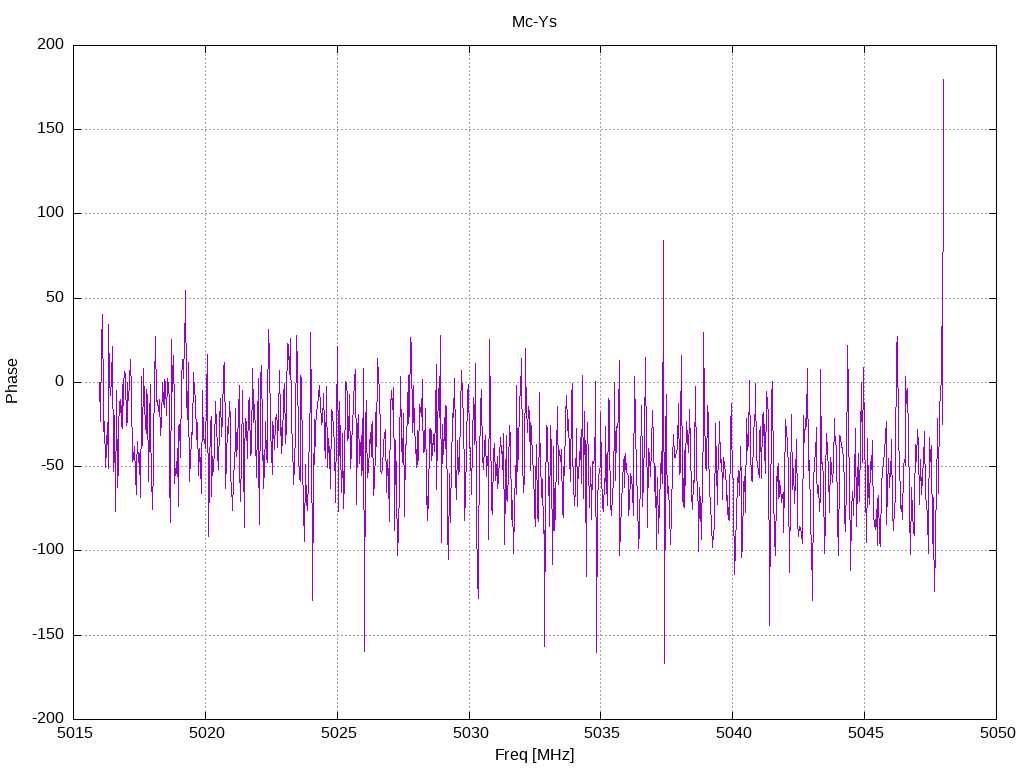Select the 5040 x-axis tick label

732,733
